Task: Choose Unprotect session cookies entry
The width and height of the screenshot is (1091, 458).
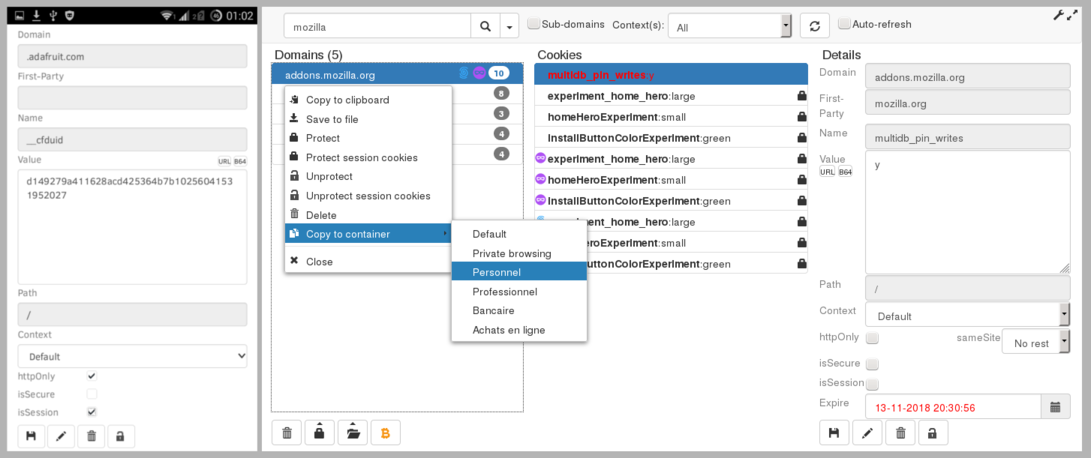Action: (368, 196)
